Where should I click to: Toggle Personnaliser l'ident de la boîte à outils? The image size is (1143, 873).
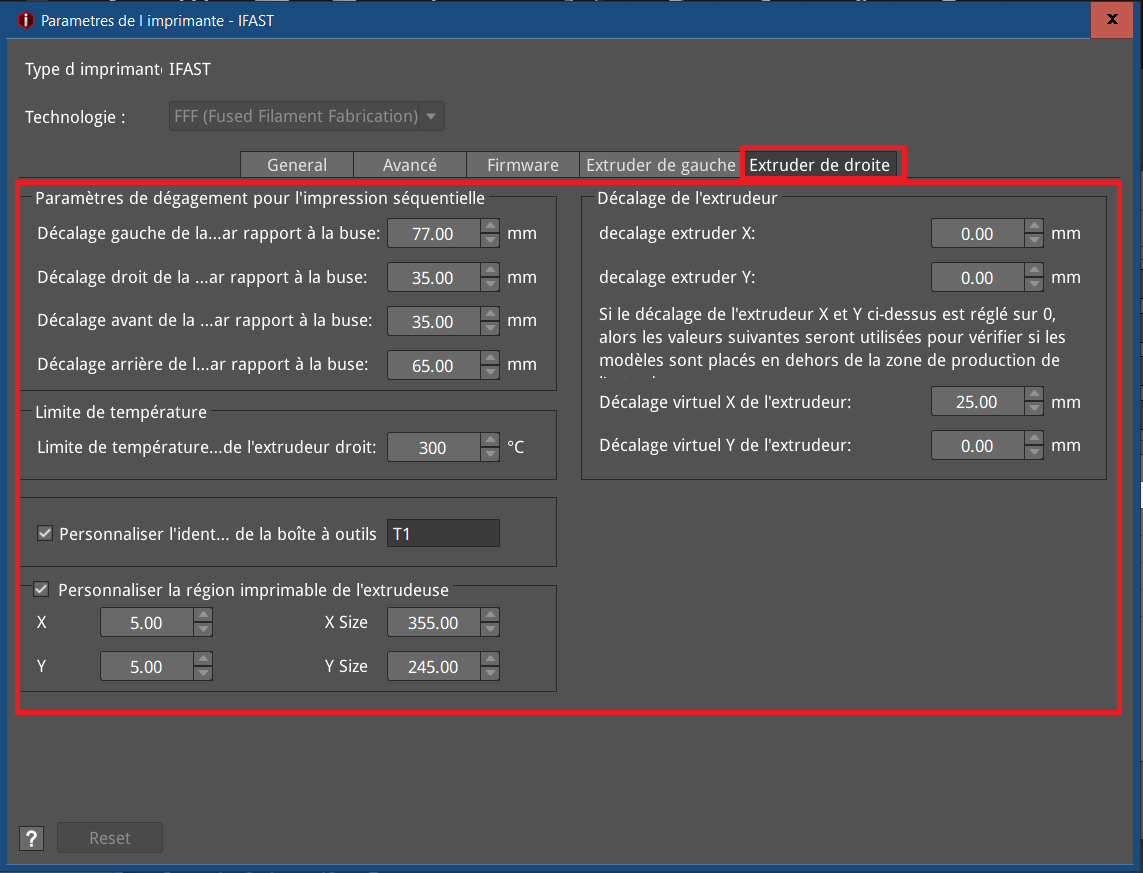tap(45, 533)
